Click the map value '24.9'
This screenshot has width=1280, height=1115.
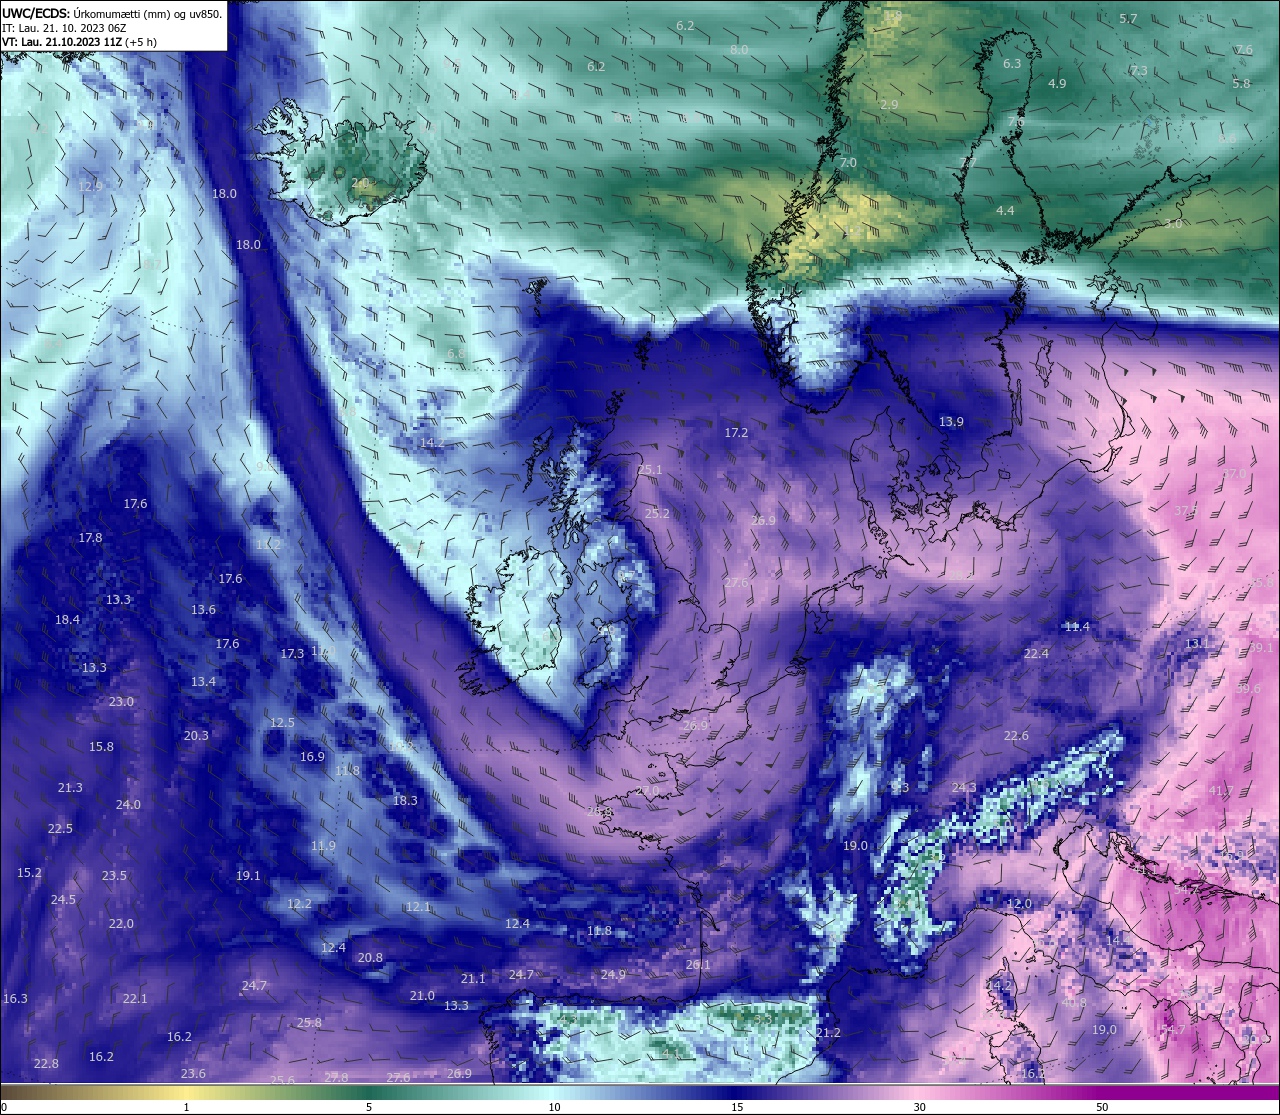coord(613,975)
